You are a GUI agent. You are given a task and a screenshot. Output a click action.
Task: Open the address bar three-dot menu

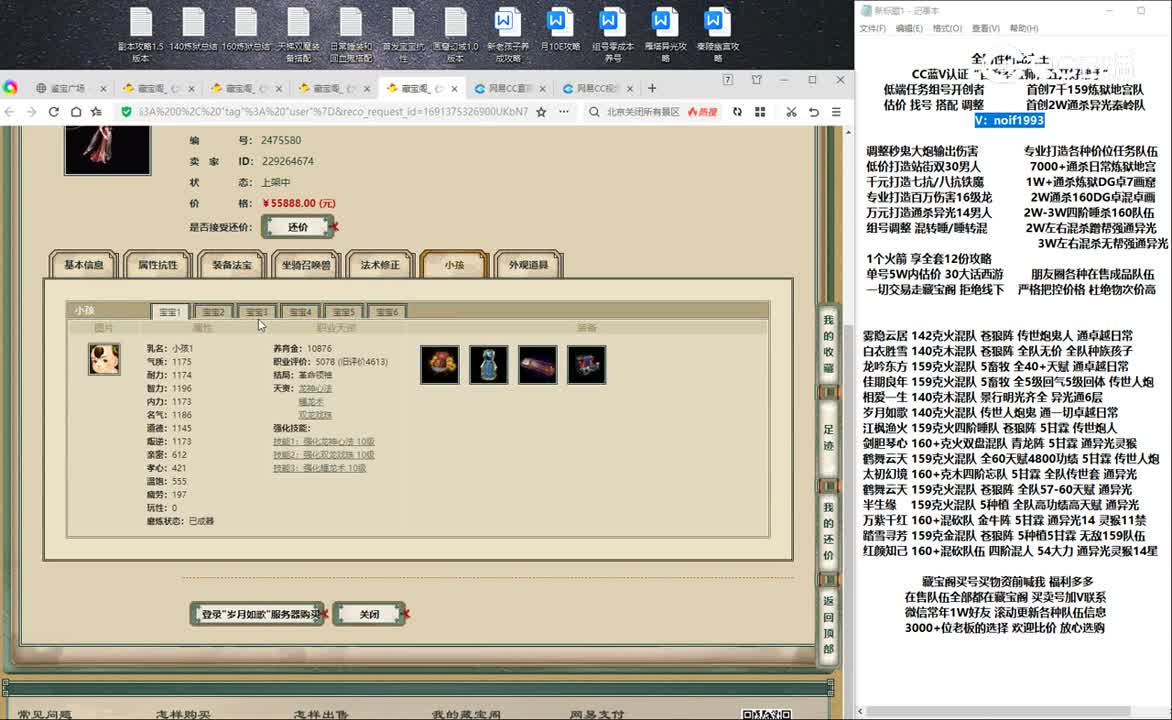click(564, 112)
